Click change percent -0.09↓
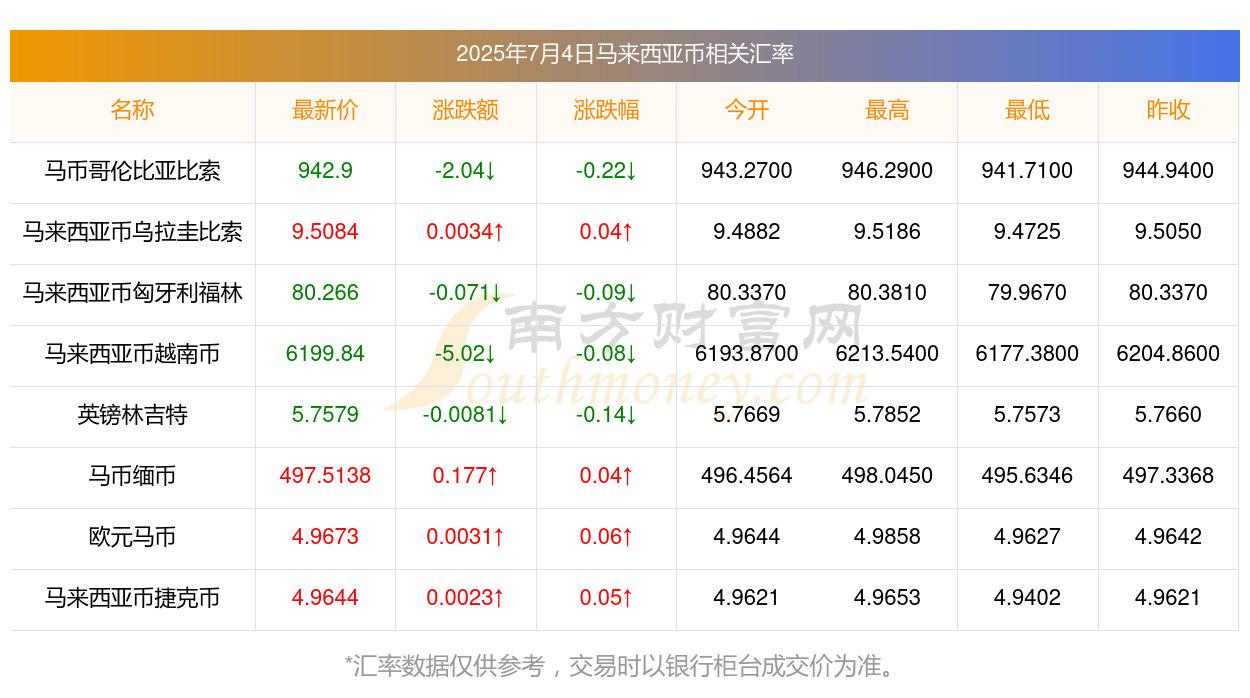Image resolution: width=1250 pixels, height=698 pixels. click(x=606, y=293)
